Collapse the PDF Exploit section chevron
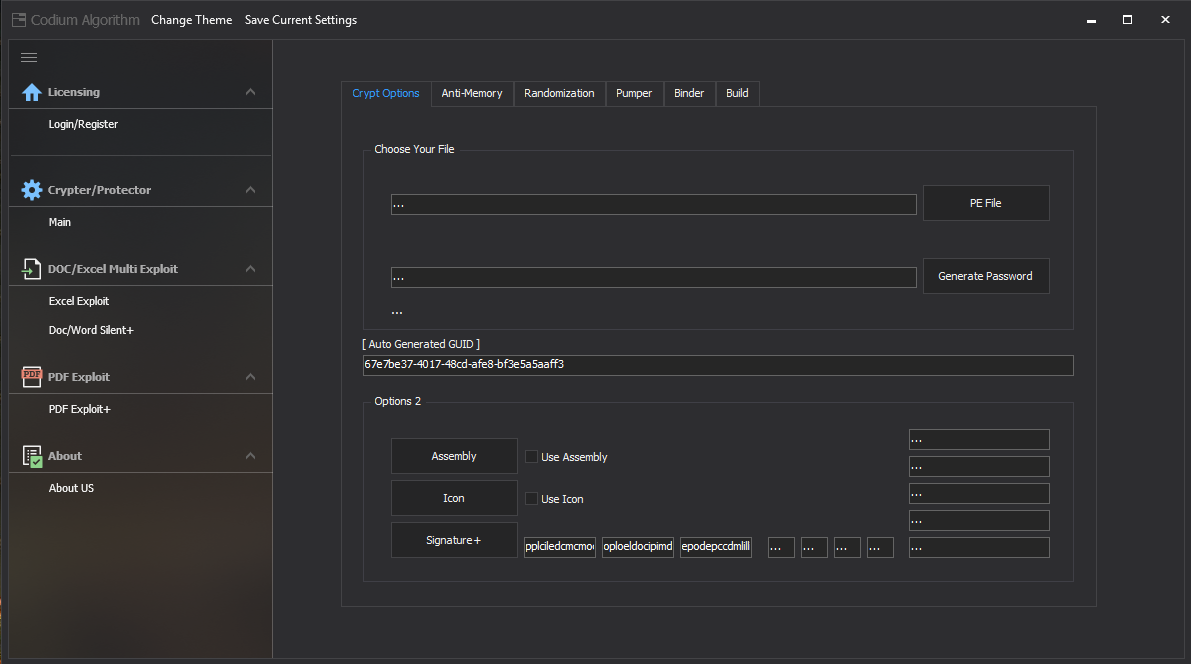 click(250, 377)
